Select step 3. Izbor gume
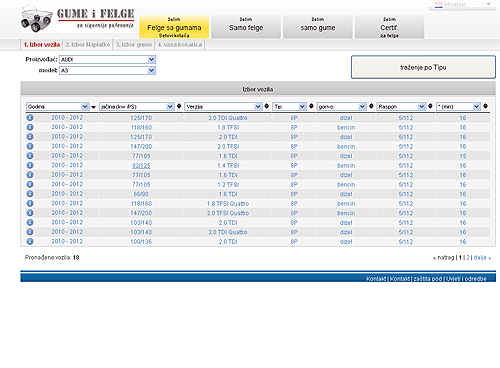The image size is (500, 368). (134, 44)
